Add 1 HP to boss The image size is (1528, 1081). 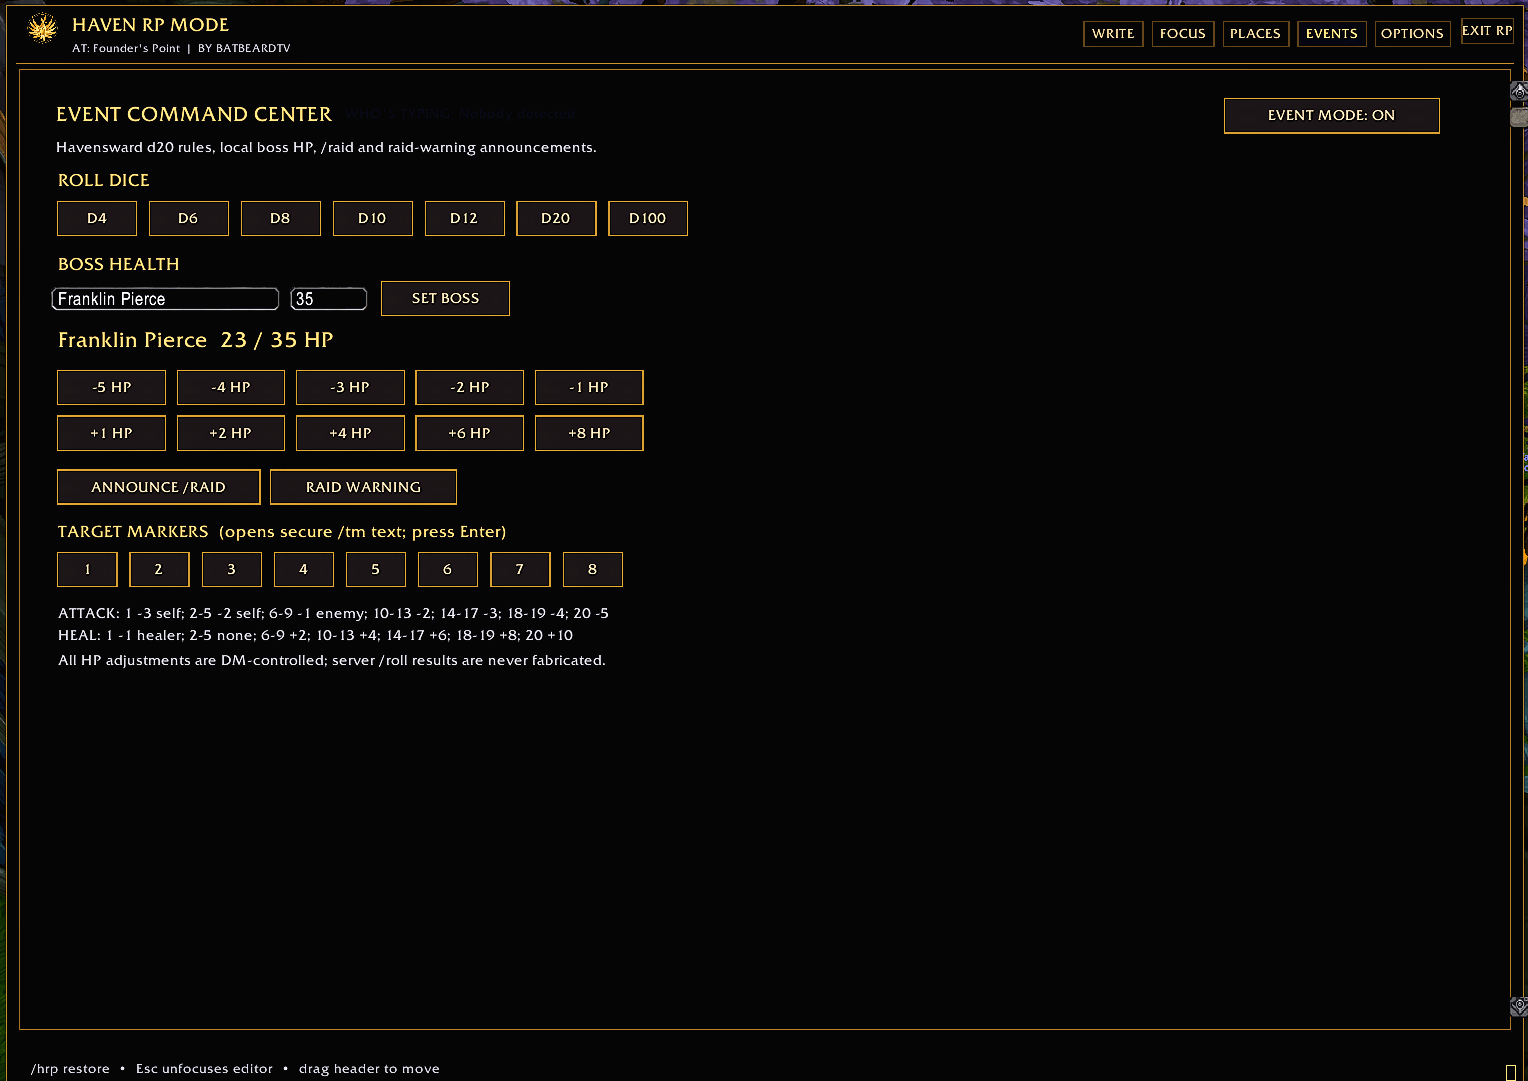[111, 433]
